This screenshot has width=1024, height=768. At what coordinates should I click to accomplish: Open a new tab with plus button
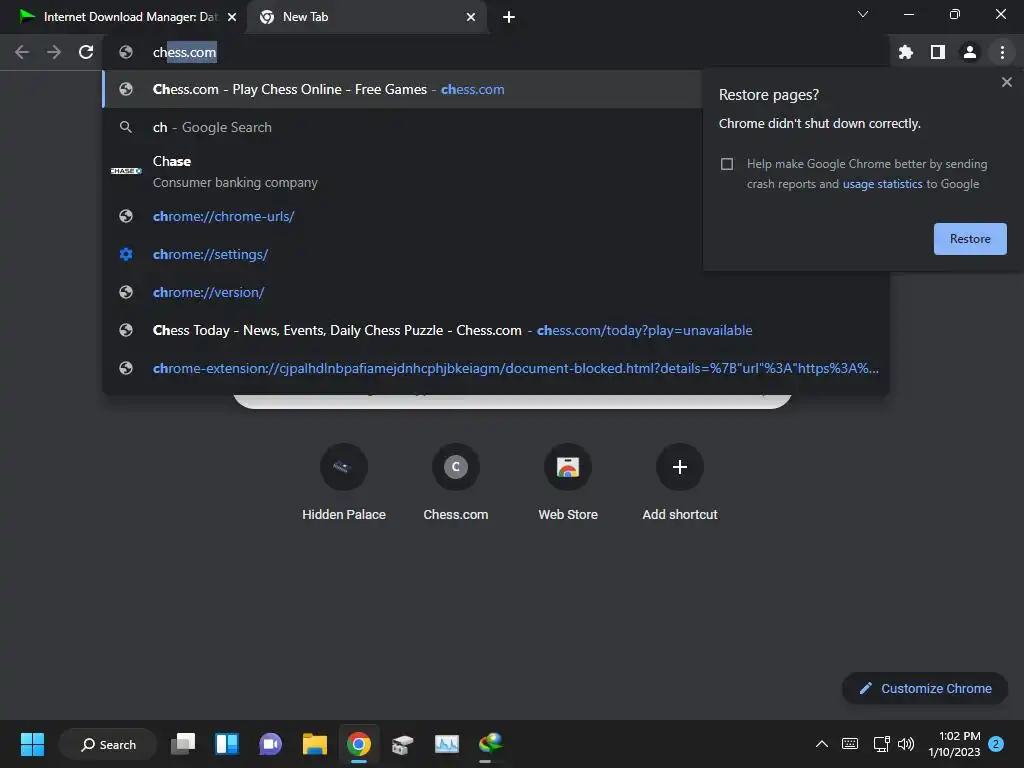point(509,17)
